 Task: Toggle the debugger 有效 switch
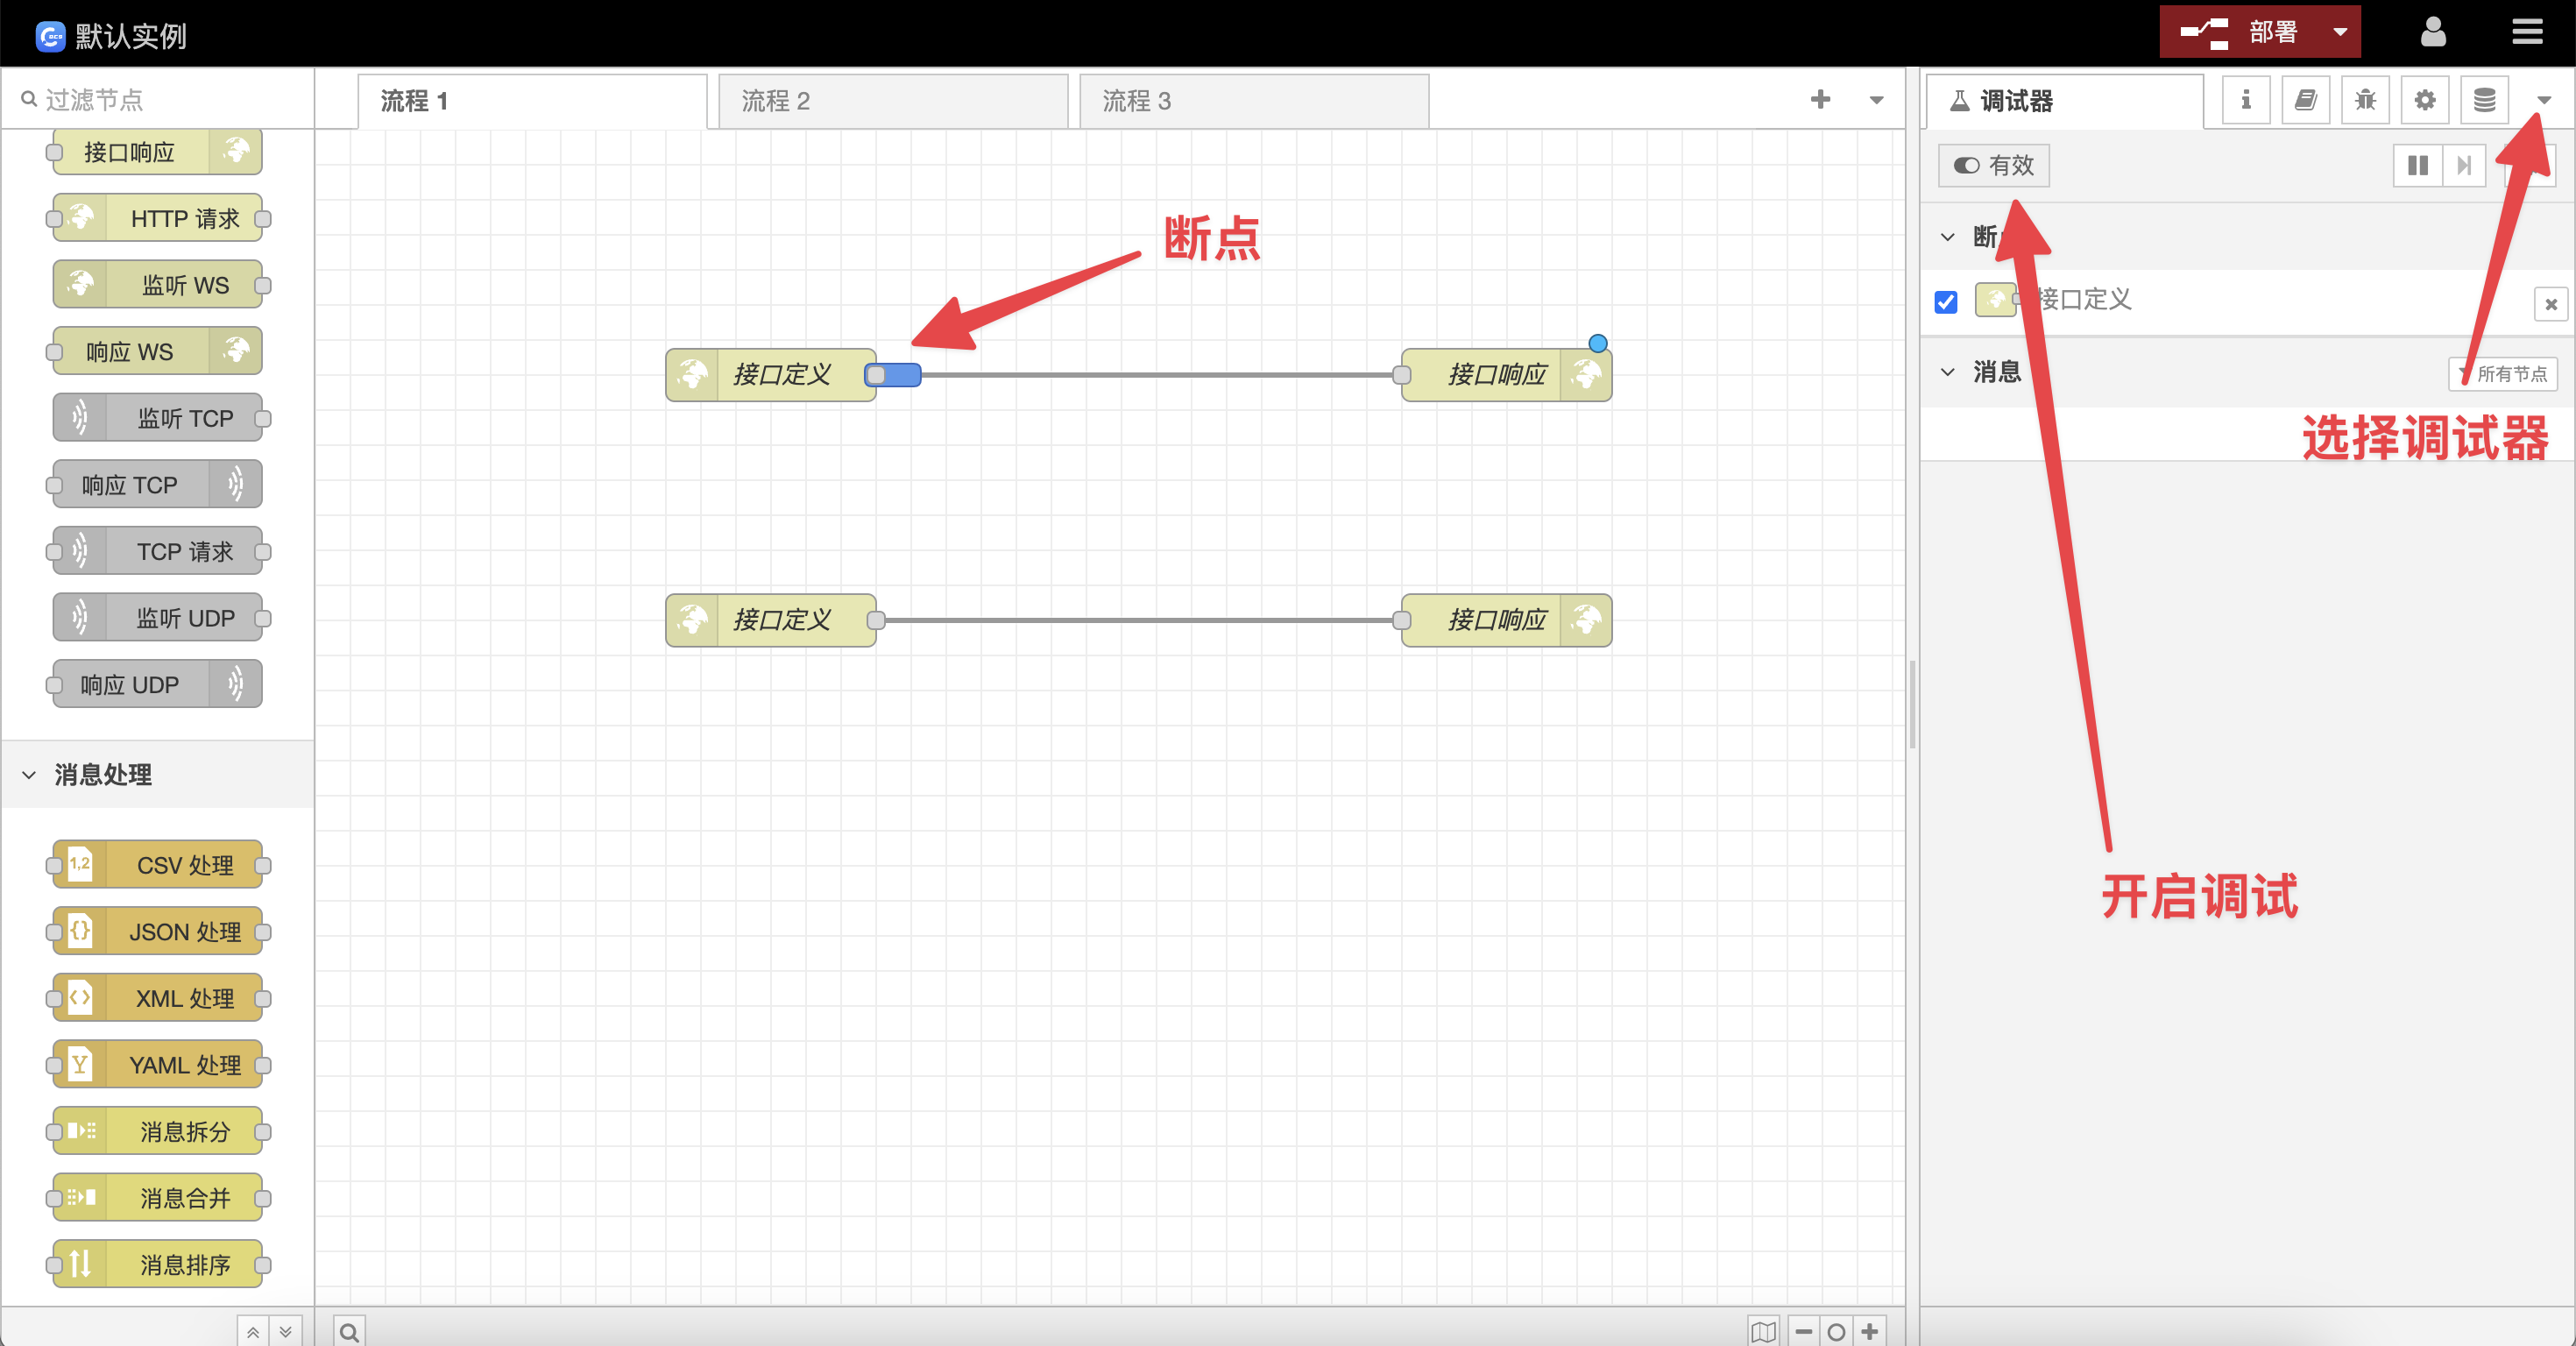(1993, 165)
